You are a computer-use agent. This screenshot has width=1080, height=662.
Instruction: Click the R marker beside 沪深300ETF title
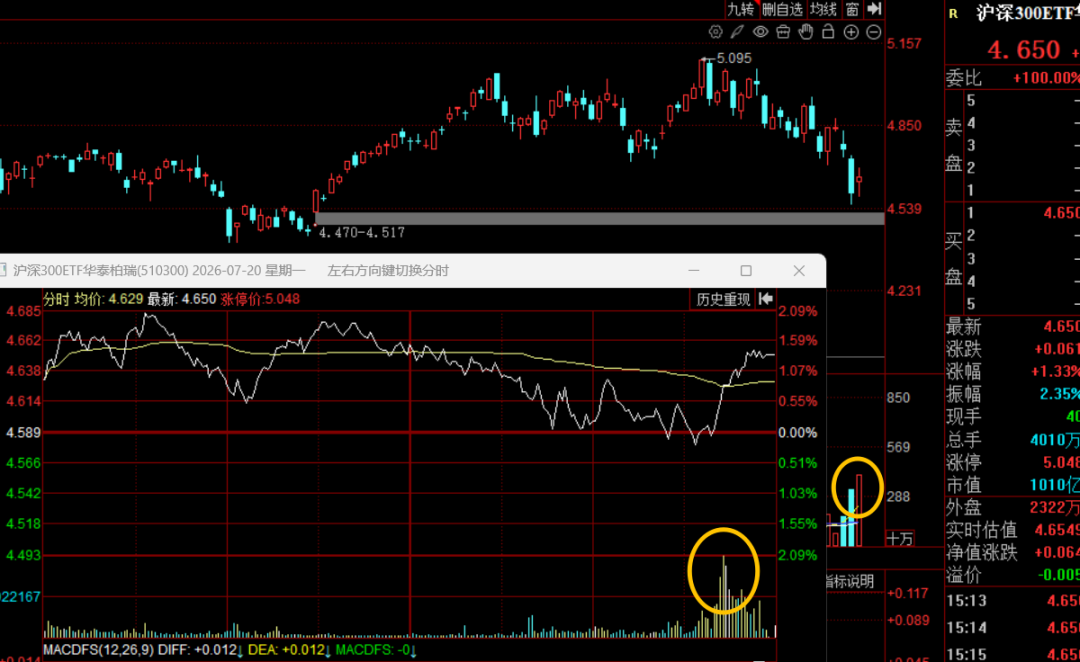(x=953, y=14)
